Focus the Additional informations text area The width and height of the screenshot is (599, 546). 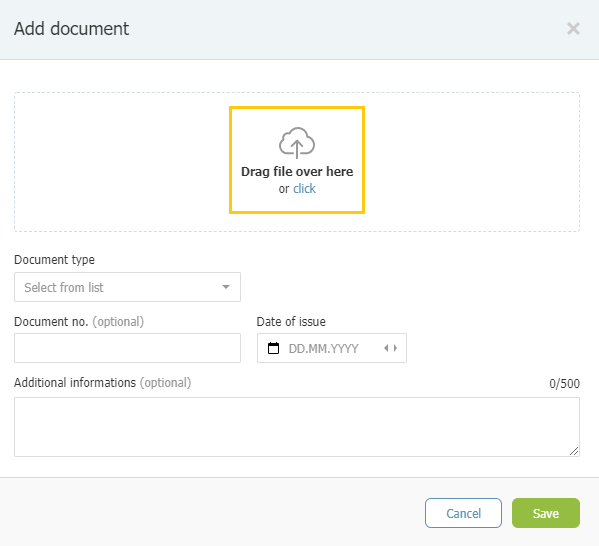pos(297,427)
